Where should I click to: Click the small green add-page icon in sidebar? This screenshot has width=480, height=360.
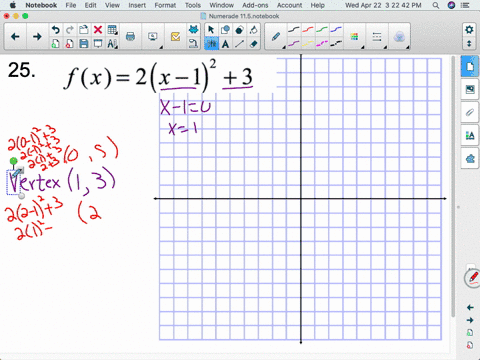point(470,333)
